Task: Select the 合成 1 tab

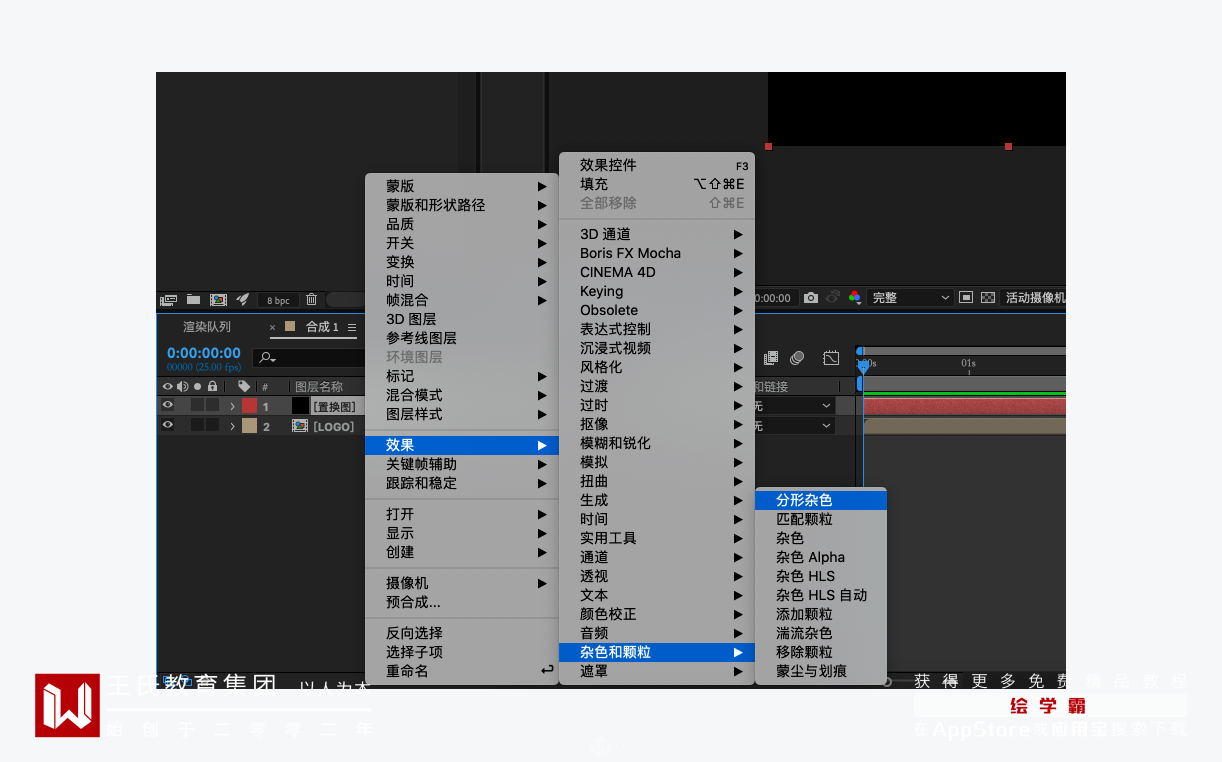Action: tap(322, 327)
